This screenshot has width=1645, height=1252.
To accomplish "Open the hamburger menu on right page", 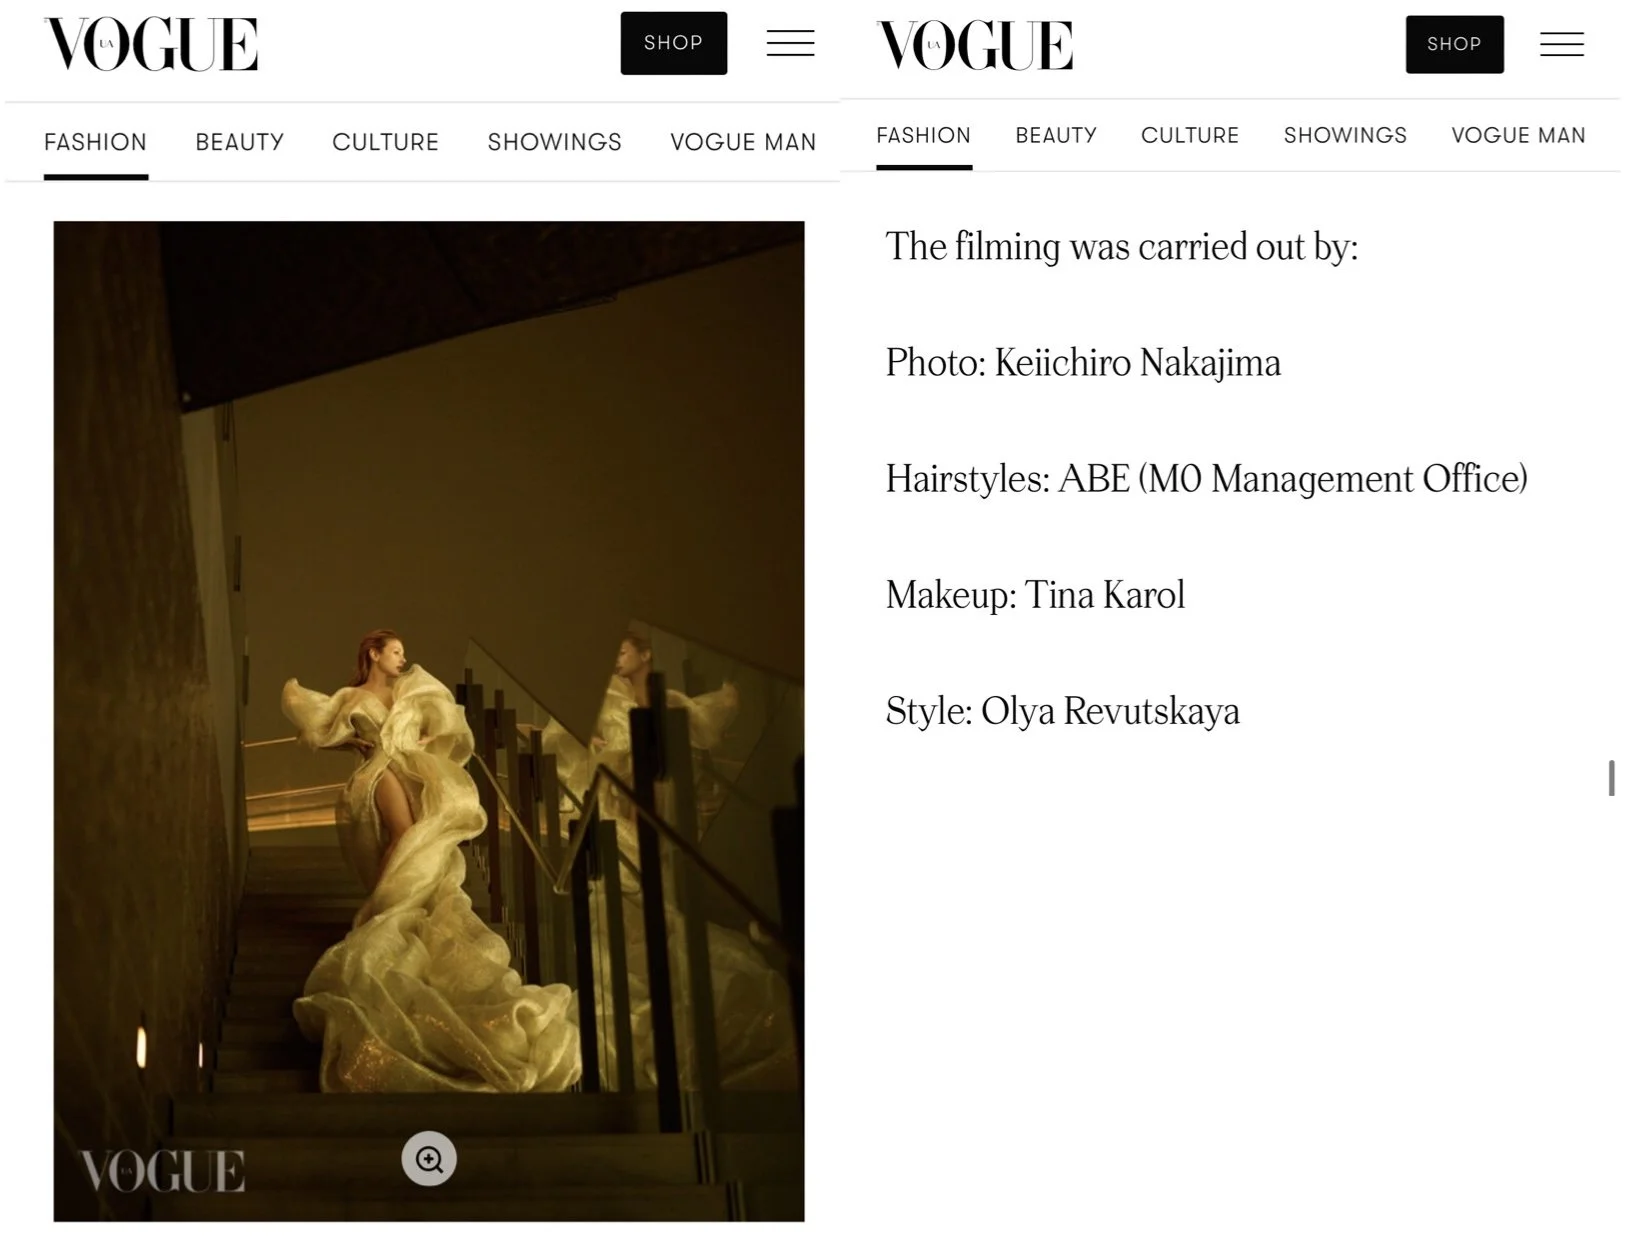I will coord(1561,44).
